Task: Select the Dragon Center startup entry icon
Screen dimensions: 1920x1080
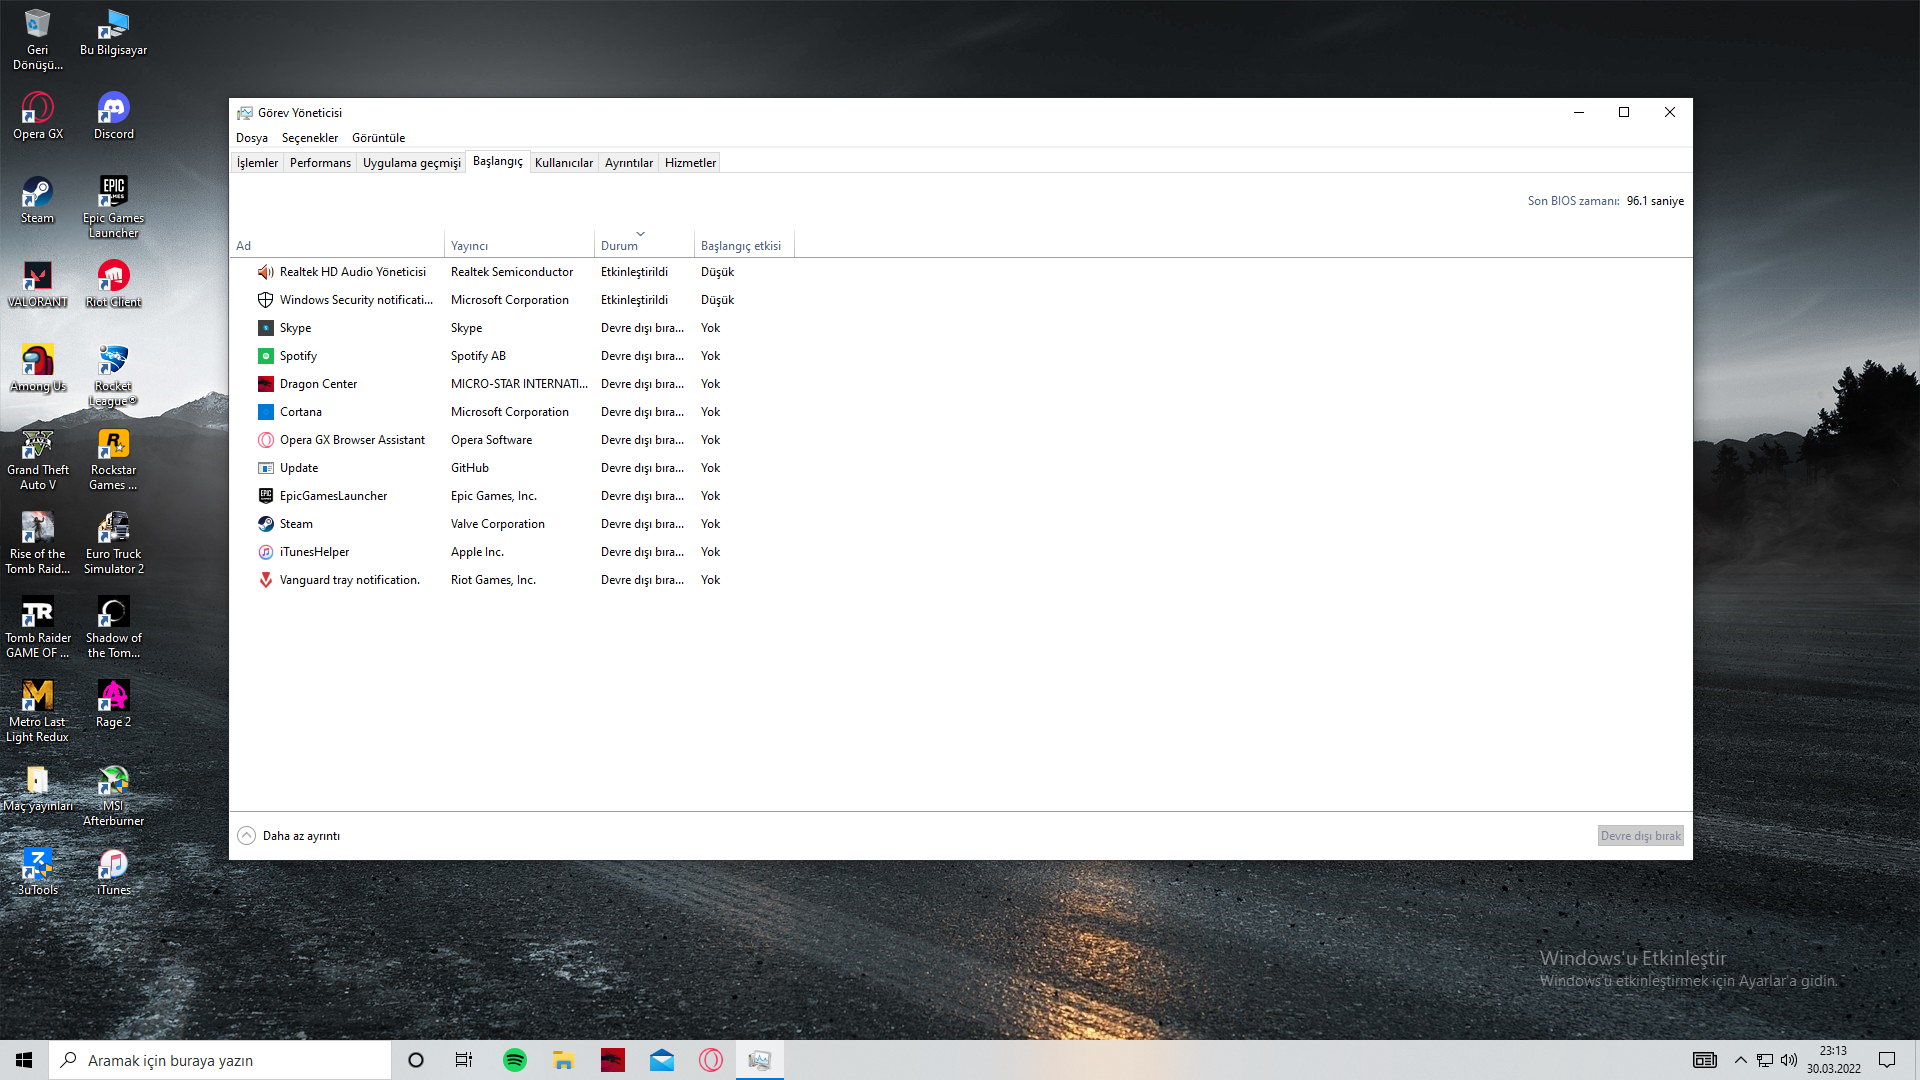Action: click(x=265, y=384)
